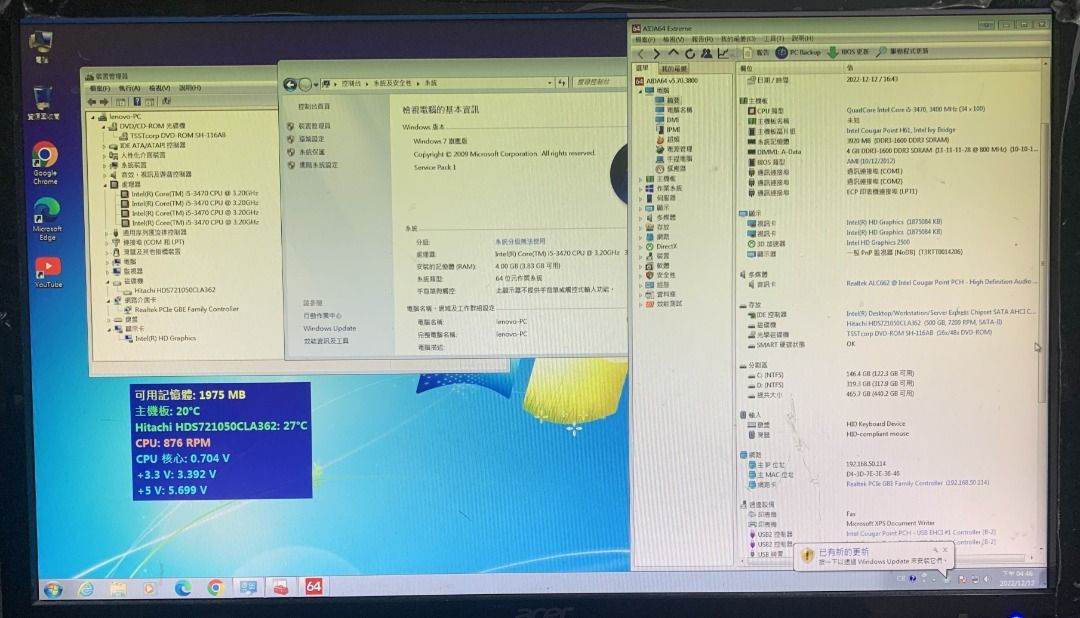The image size is (1080, 618).
Task: Click Device Manager link in System sidebar
Action: coord(314,126)
